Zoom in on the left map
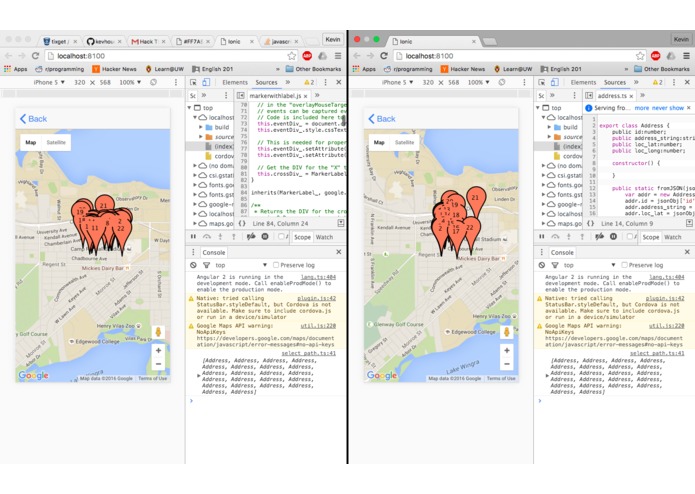This screenshot has width=695, height=494. [158, 350]
